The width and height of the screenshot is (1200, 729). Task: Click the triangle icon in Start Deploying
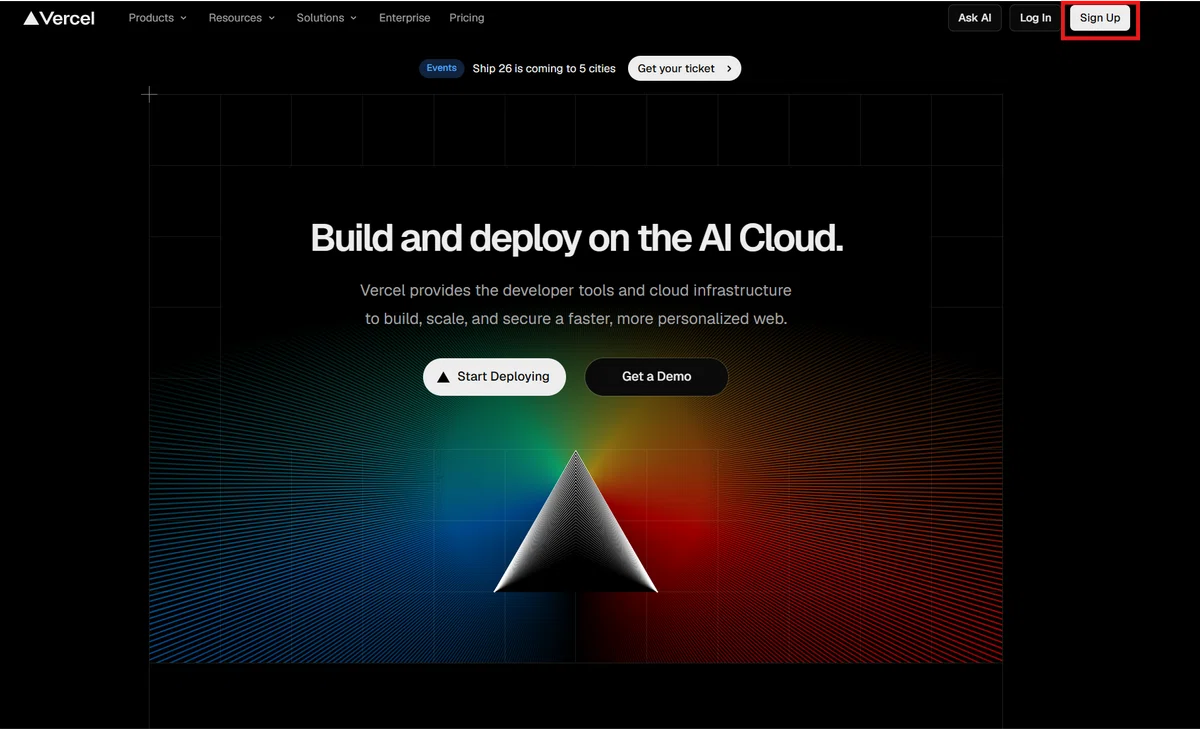point(443,377)
